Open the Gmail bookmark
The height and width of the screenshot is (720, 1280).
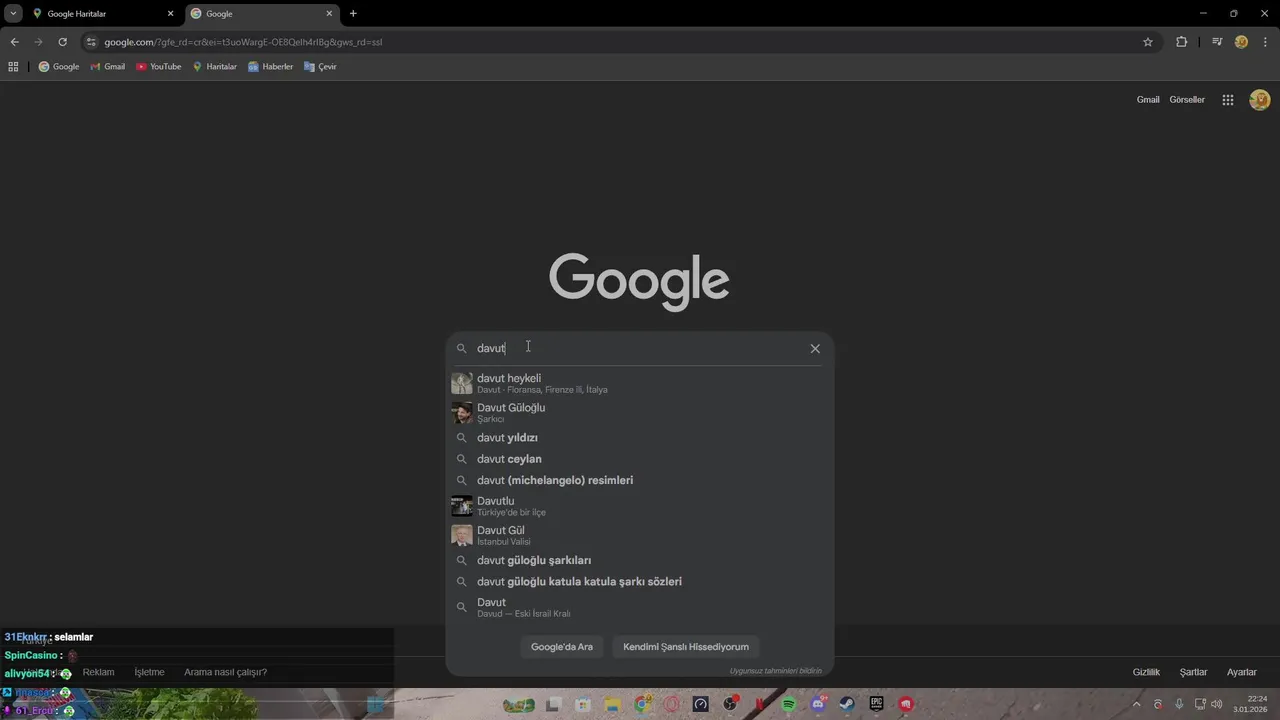tap(108, 67)
